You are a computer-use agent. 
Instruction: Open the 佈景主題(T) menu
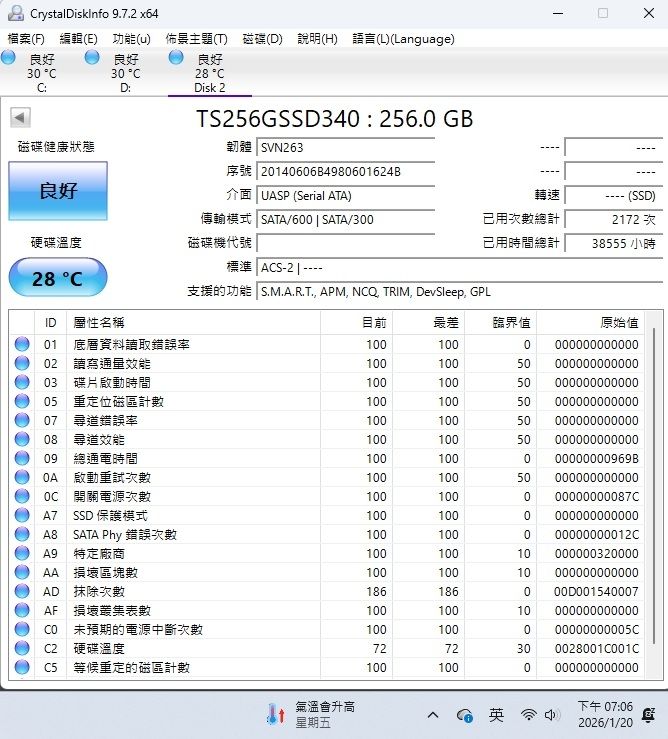pos(196,39)
